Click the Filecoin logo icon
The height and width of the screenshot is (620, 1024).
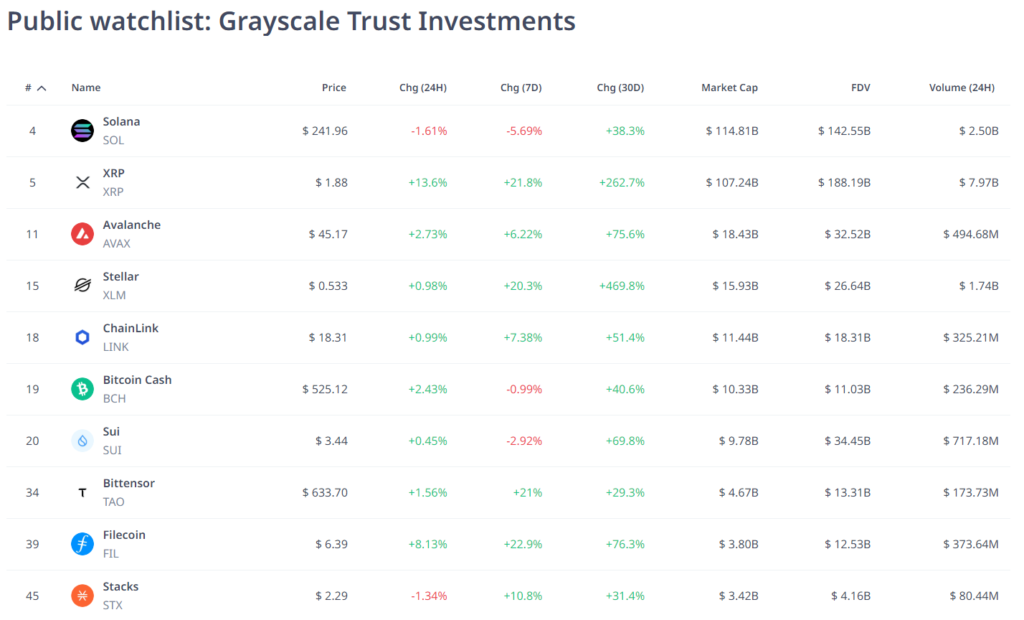(x=84, y=544)
